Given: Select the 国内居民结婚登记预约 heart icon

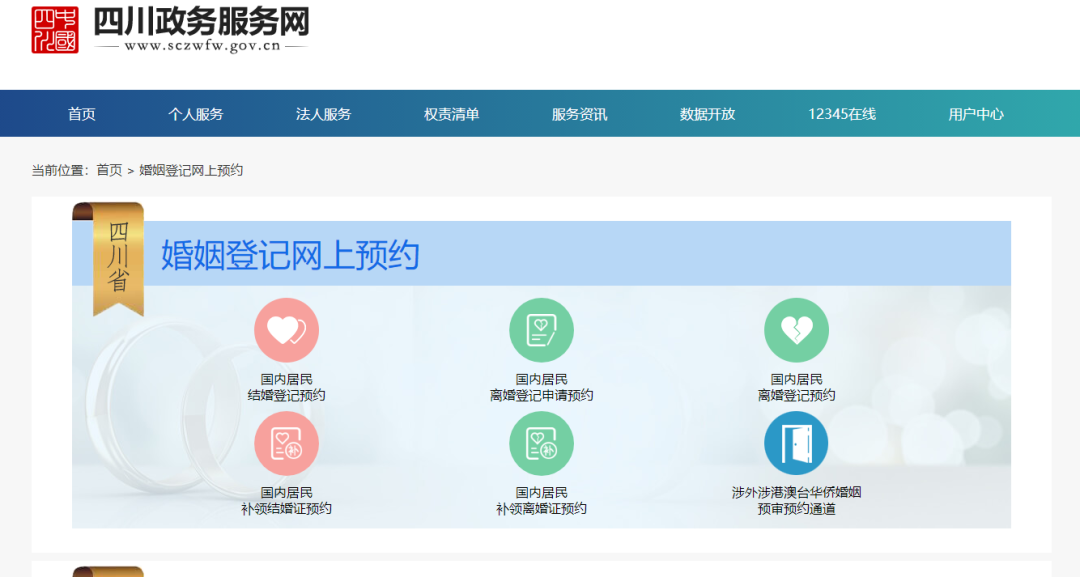Looking at the screenshot, I should pos(288,329).
